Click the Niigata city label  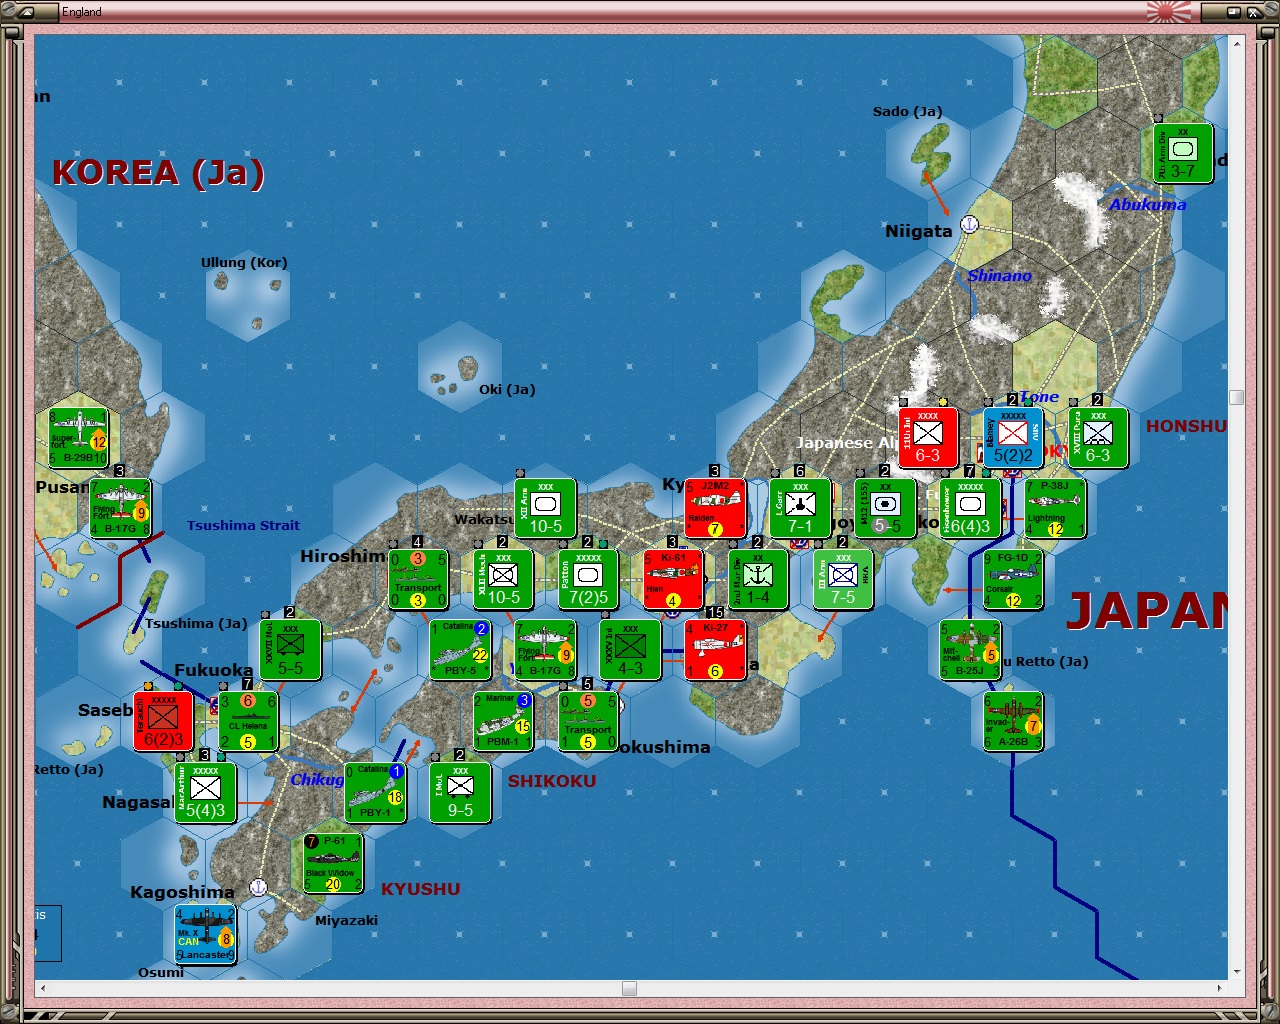pyautogui.click(x=918, y=231)
